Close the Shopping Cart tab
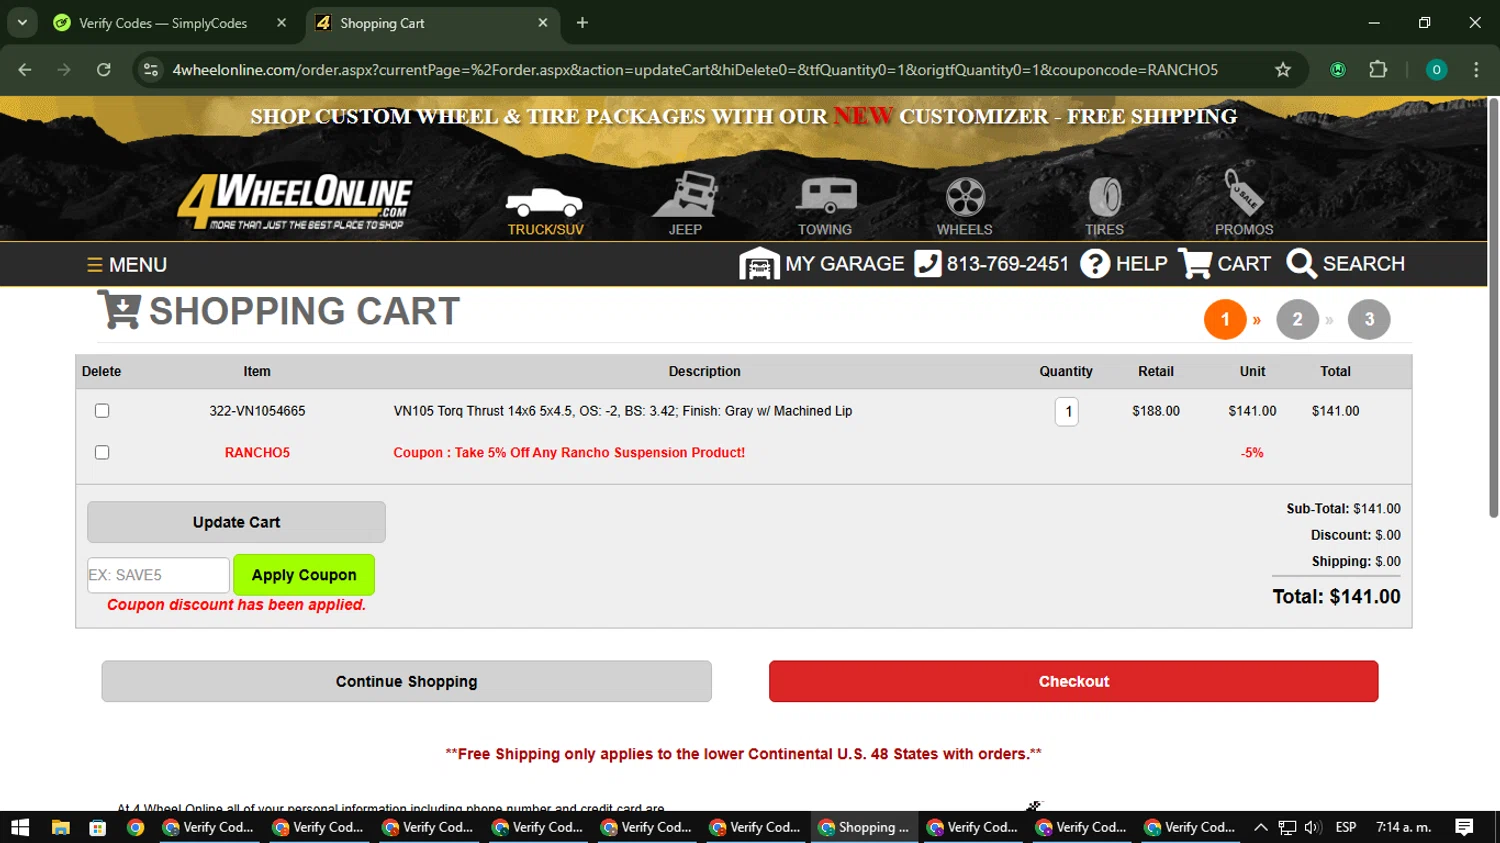 543,23
